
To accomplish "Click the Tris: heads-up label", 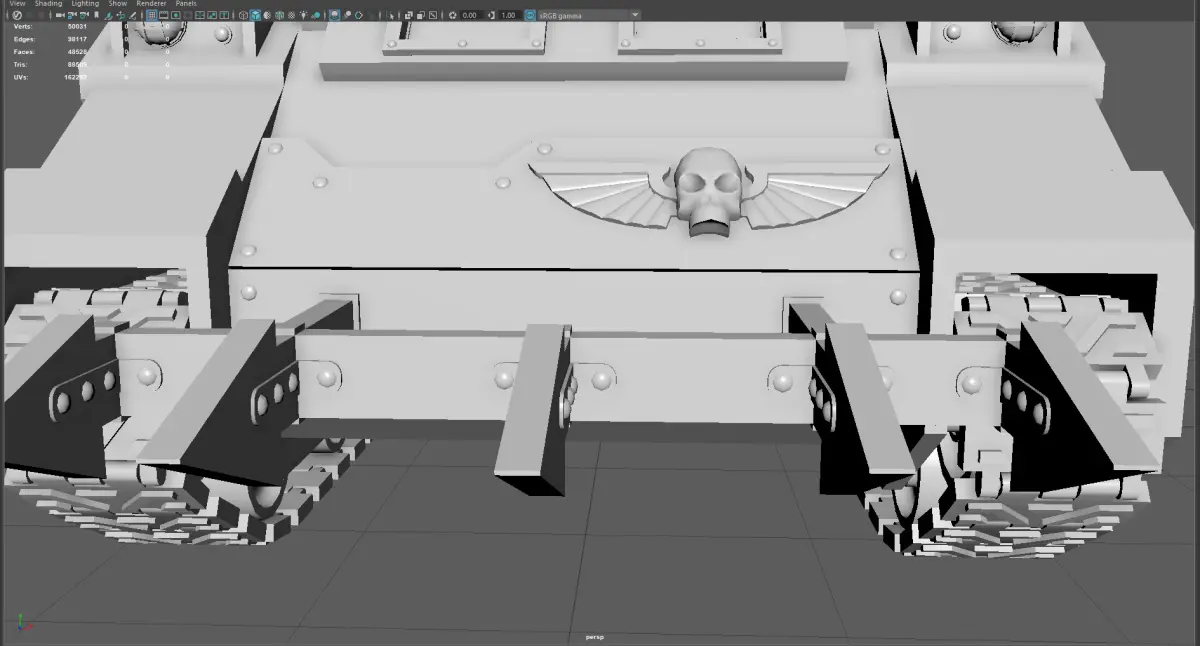I will tap(21, 63).
